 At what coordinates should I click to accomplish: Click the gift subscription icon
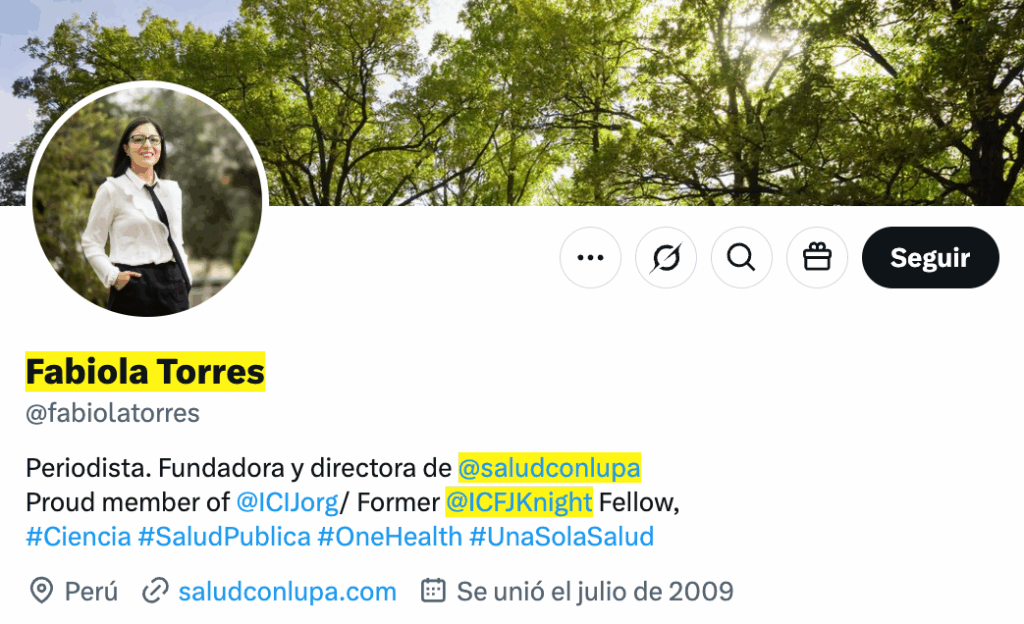817,257
